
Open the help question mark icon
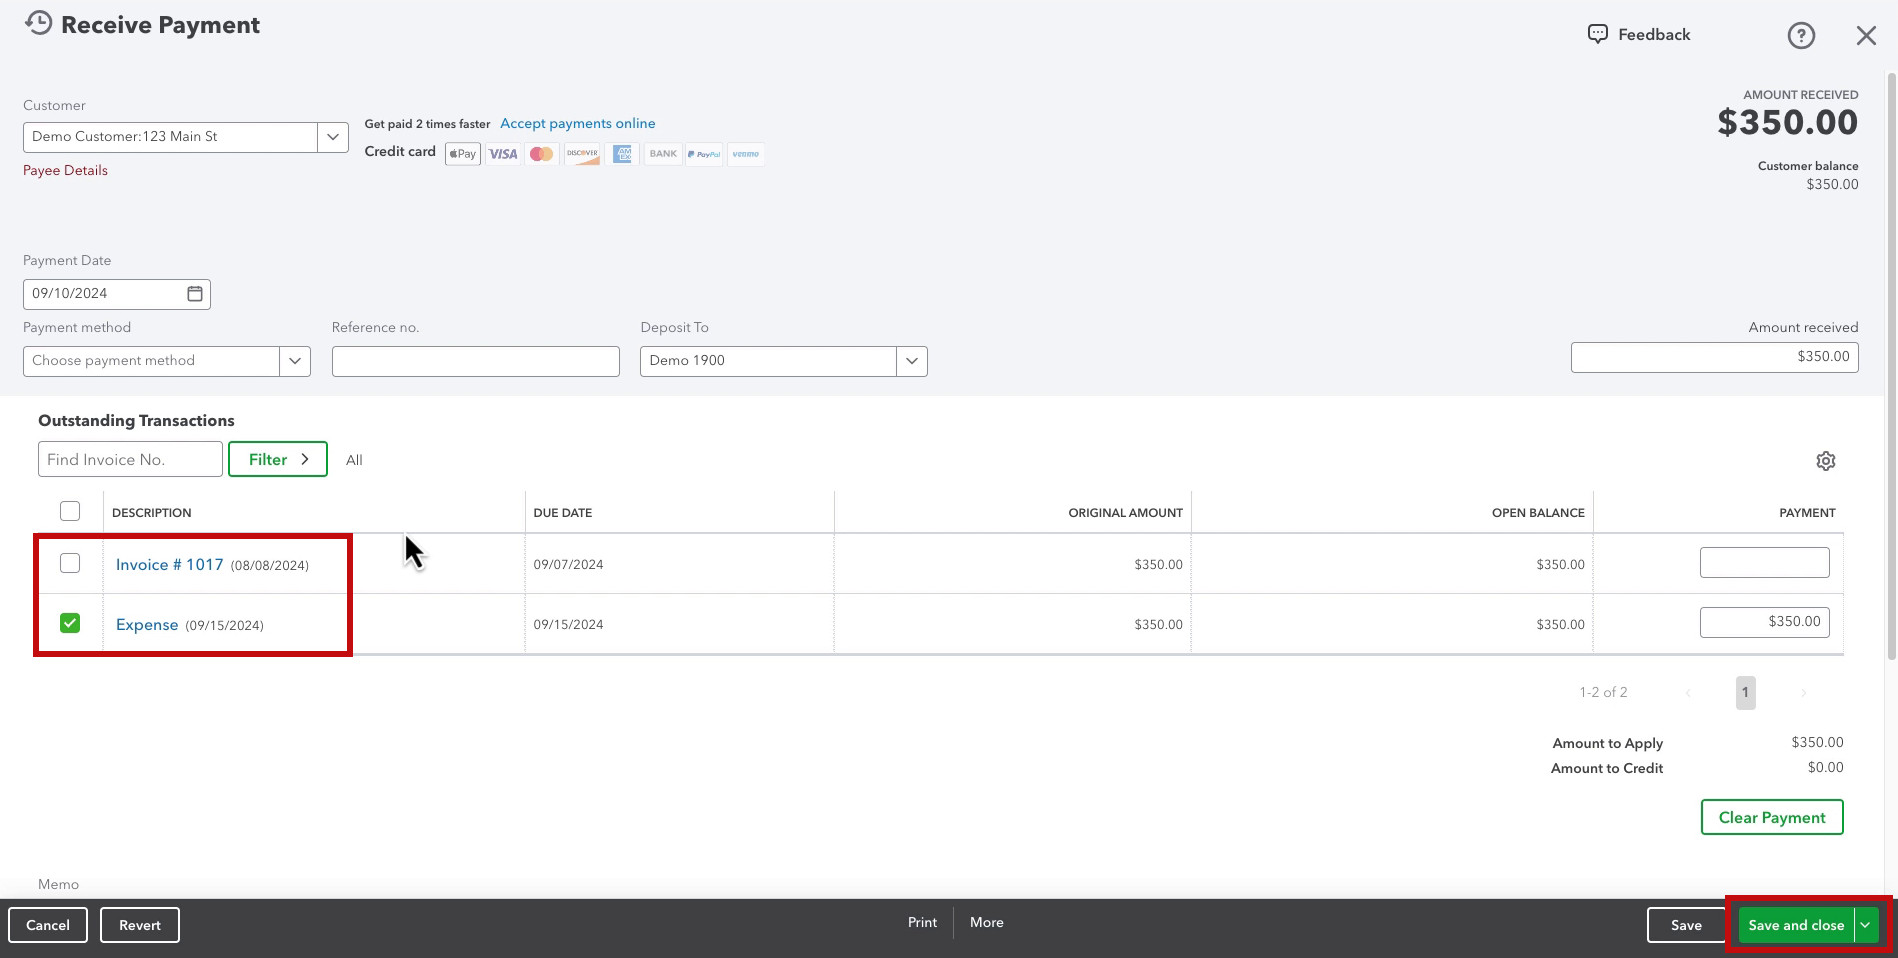tap(1801, 36)
